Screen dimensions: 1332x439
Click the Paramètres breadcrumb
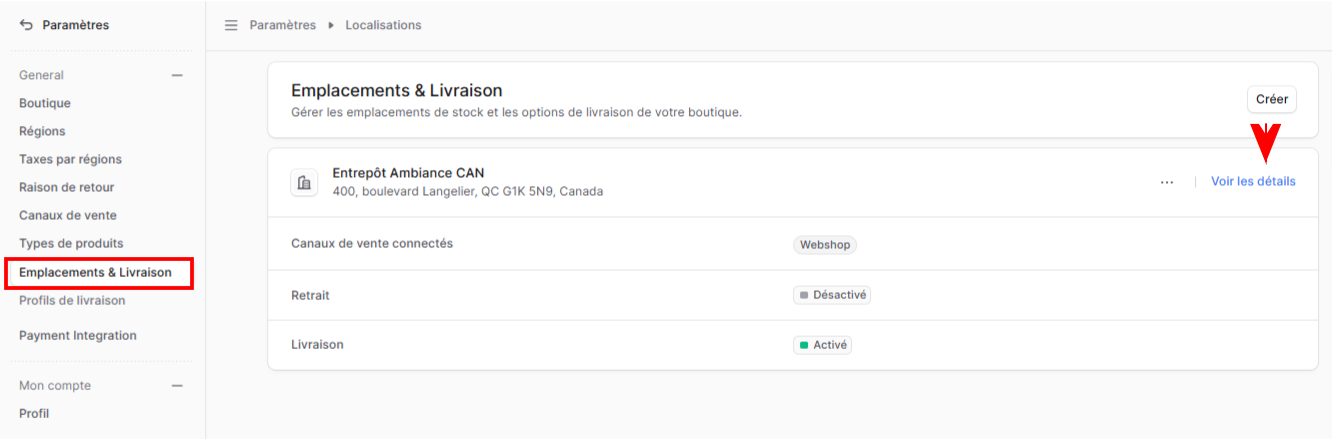pos(283,25)
